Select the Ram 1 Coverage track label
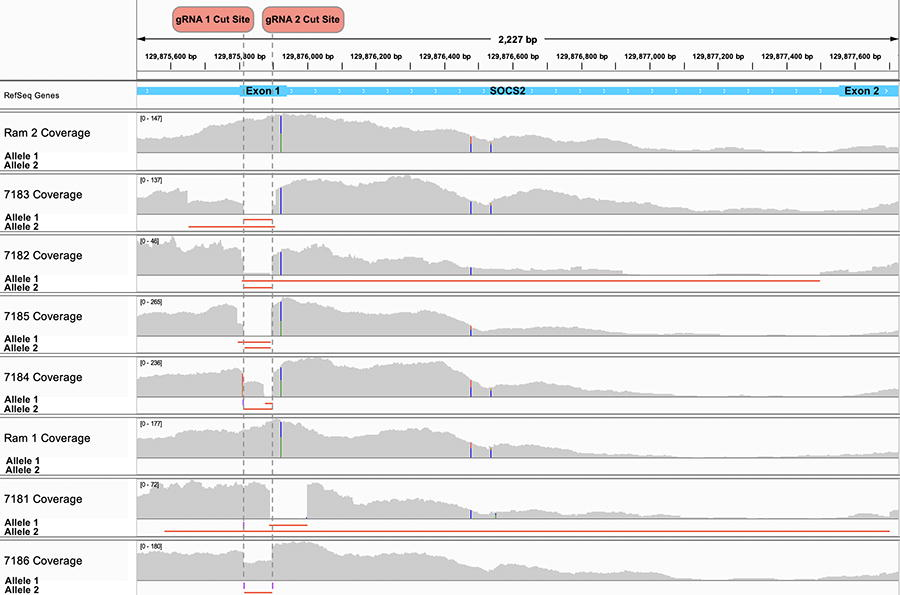The width and height of the screenshot is (900, 595). (x=47, y=438)
